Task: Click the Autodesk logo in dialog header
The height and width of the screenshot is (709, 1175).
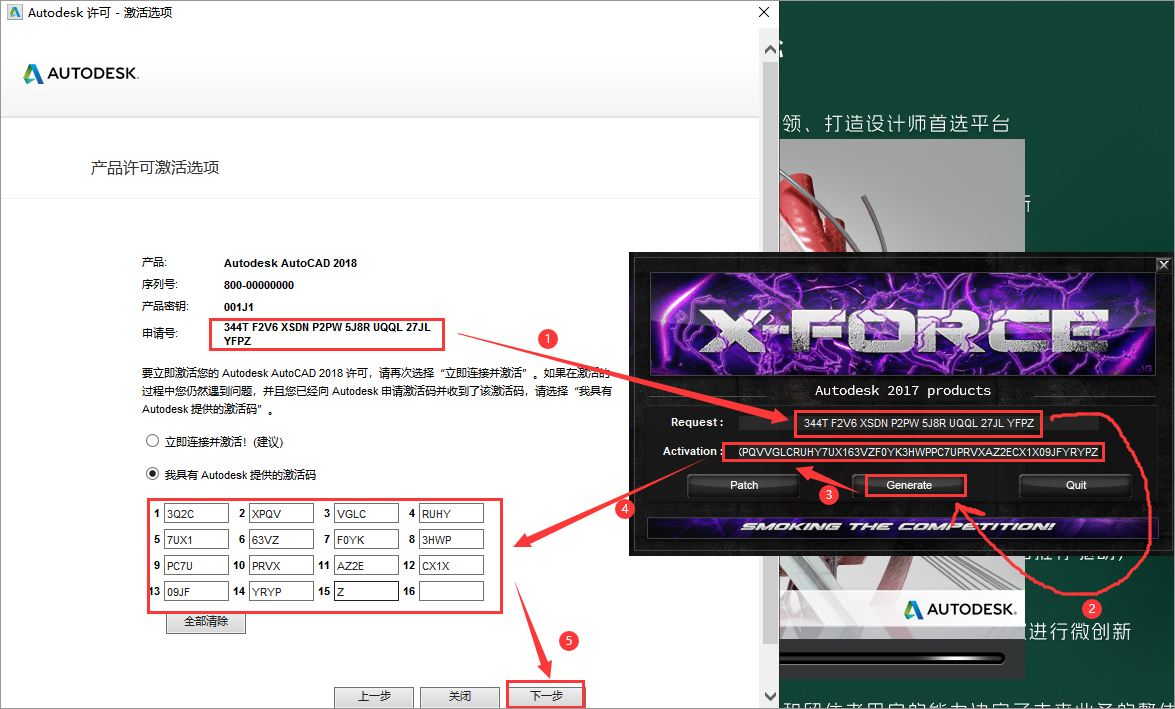Action: (x=81, y=73)
